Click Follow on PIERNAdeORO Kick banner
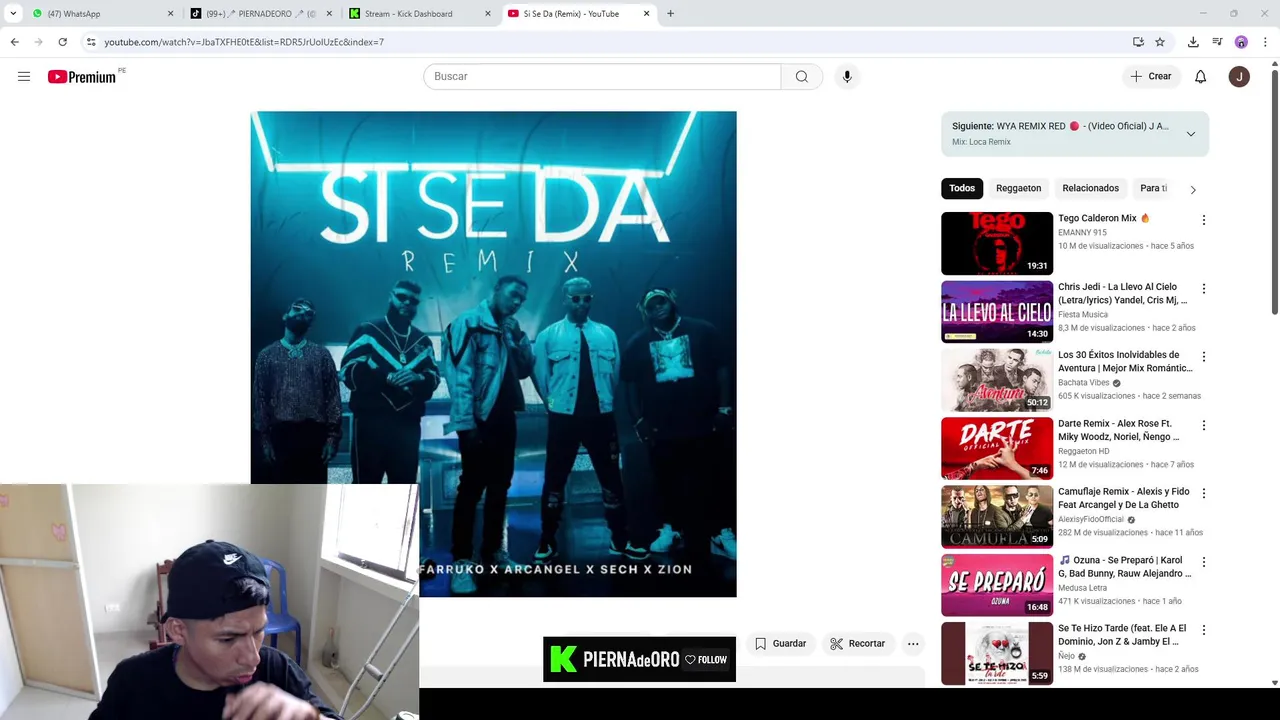1280x720 pixels. click(706, 660)
